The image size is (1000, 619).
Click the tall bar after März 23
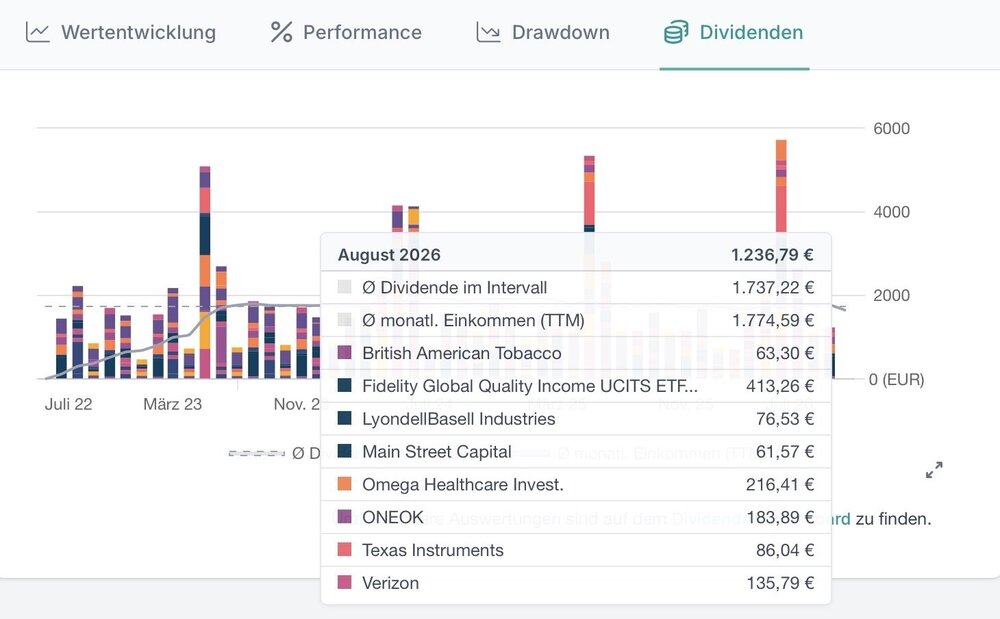coord(205,272)
